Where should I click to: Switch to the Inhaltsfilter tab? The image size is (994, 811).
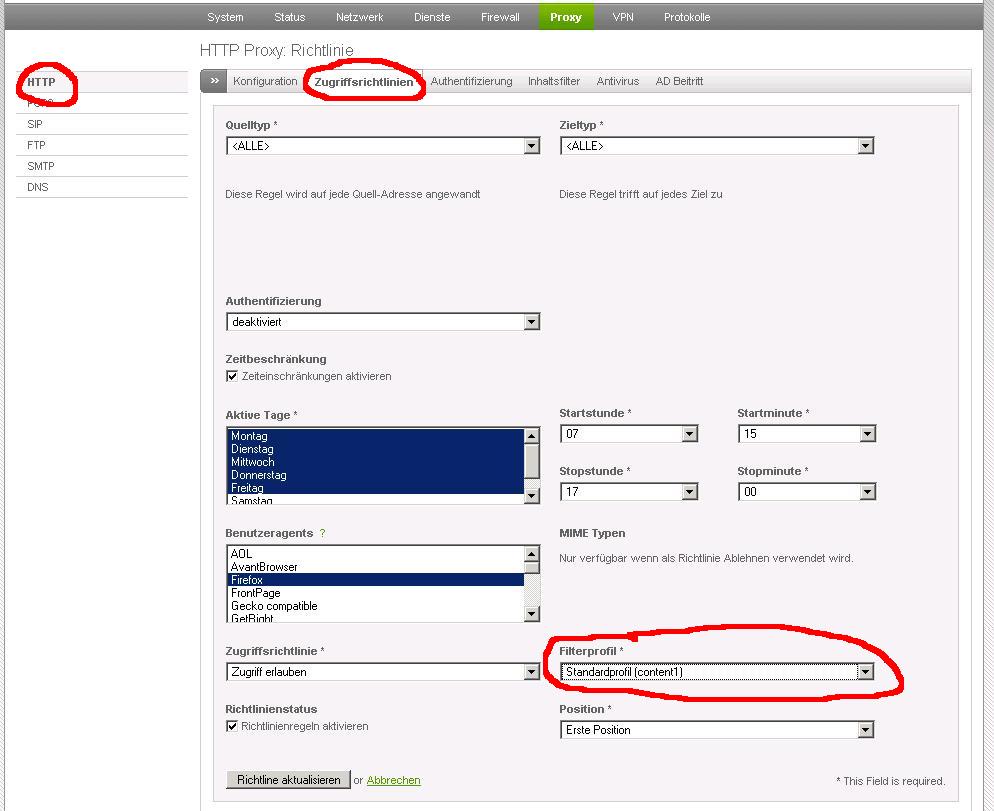tap(554, 81)
